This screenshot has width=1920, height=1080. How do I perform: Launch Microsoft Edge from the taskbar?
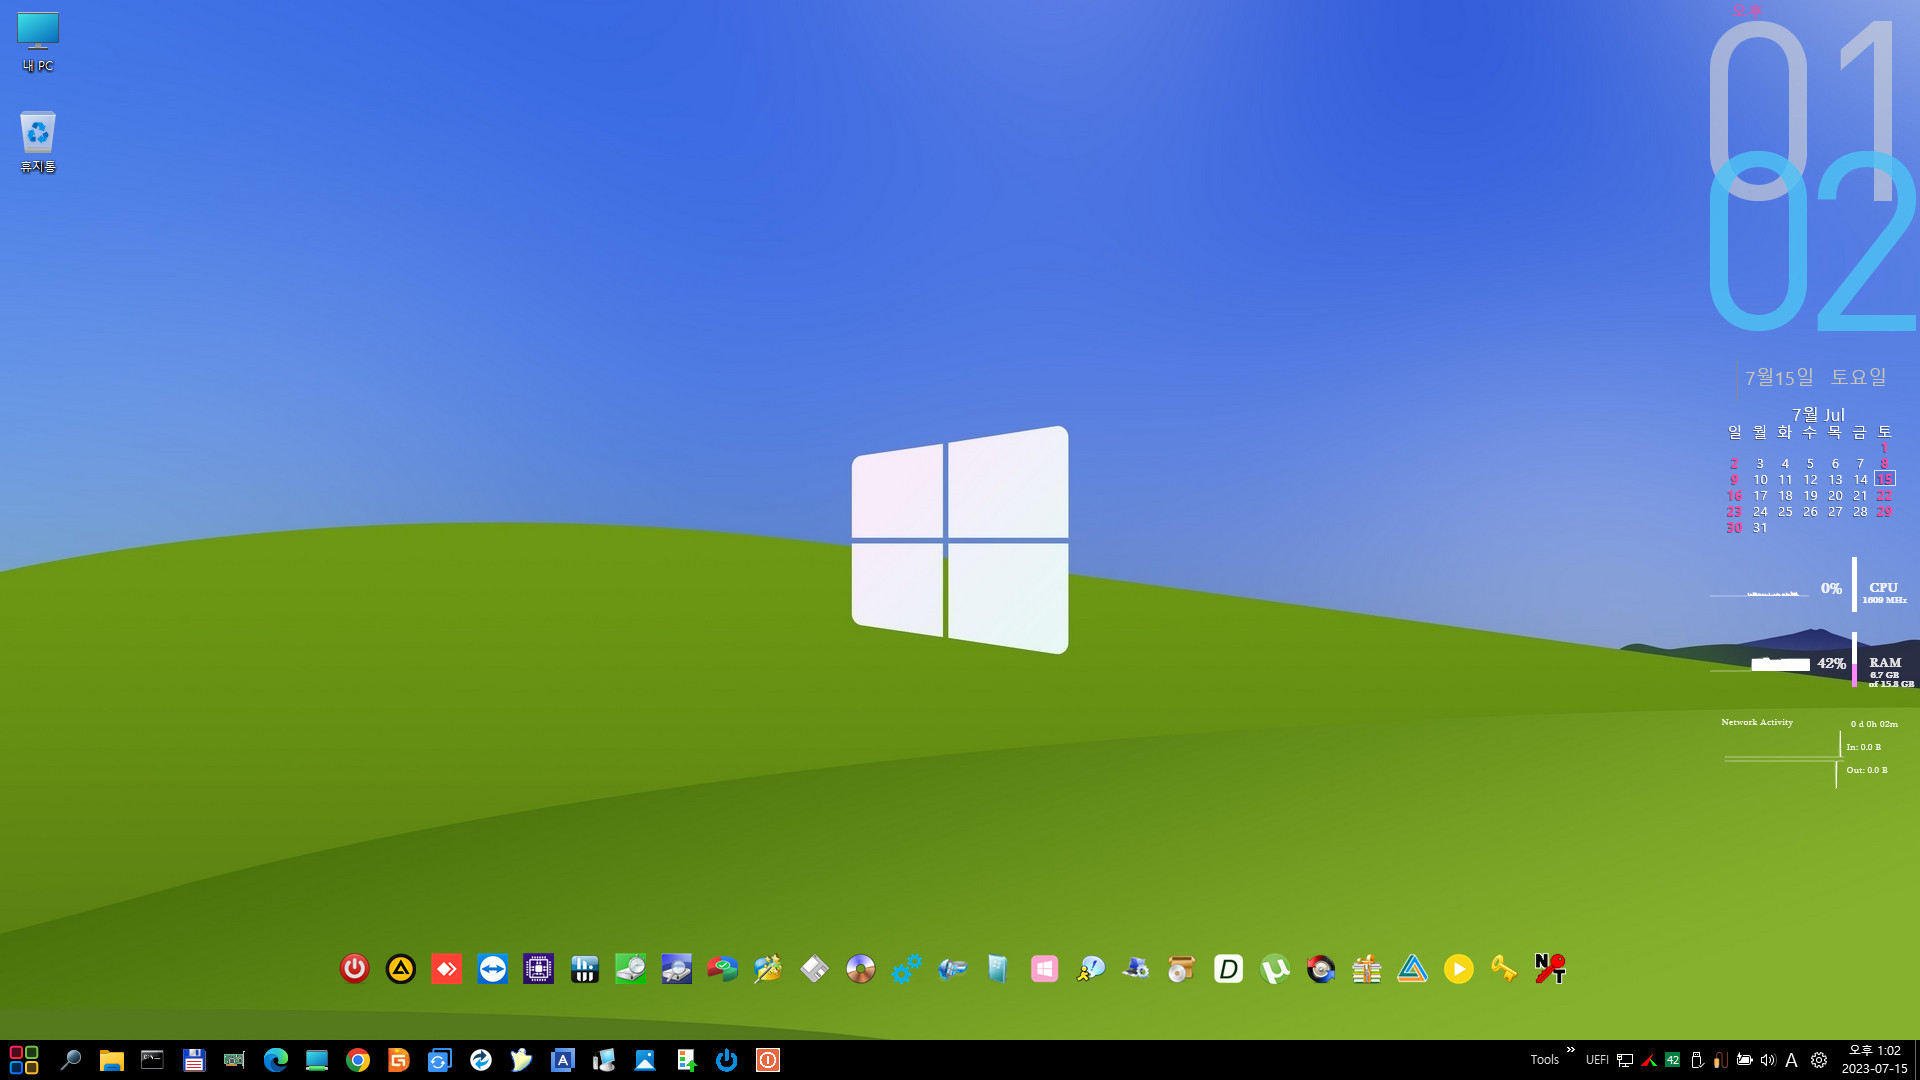[276, 1060]
